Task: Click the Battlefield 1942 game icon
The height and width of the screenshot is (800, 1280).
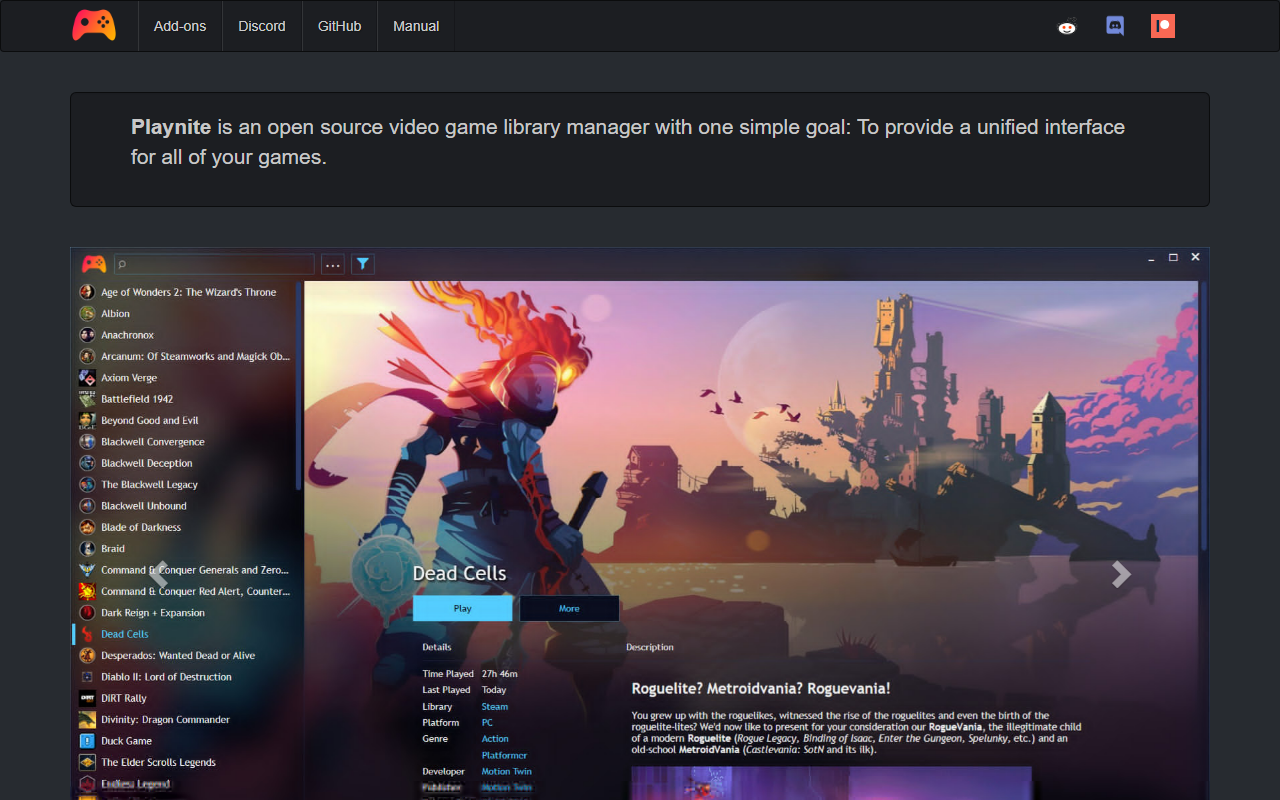Action: coord(88,399)
